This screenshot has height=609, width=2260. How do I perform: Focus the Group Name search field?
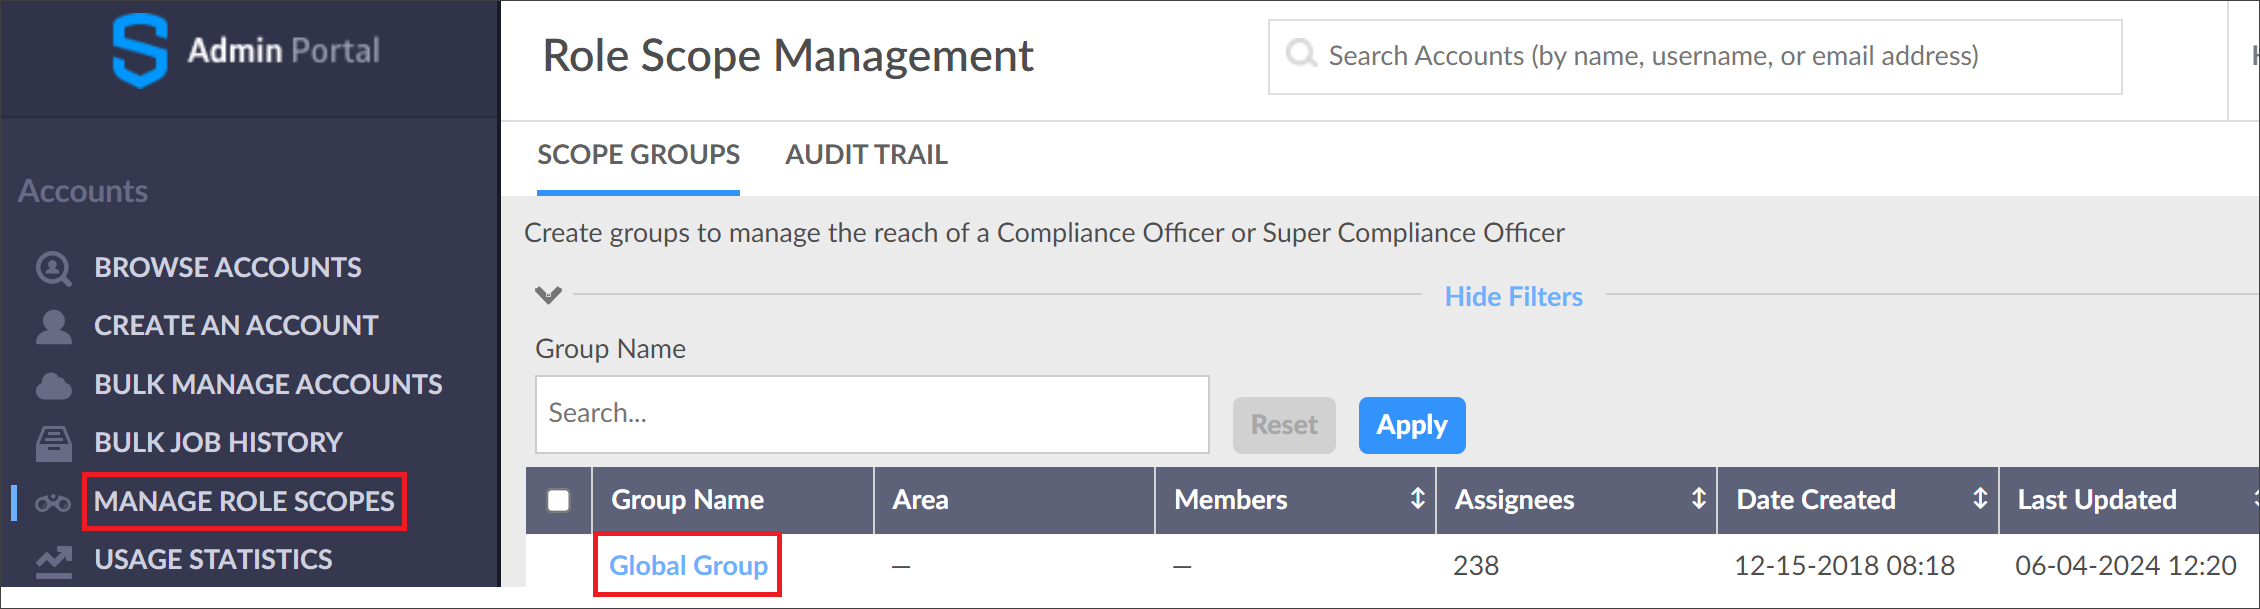point(871,414)
